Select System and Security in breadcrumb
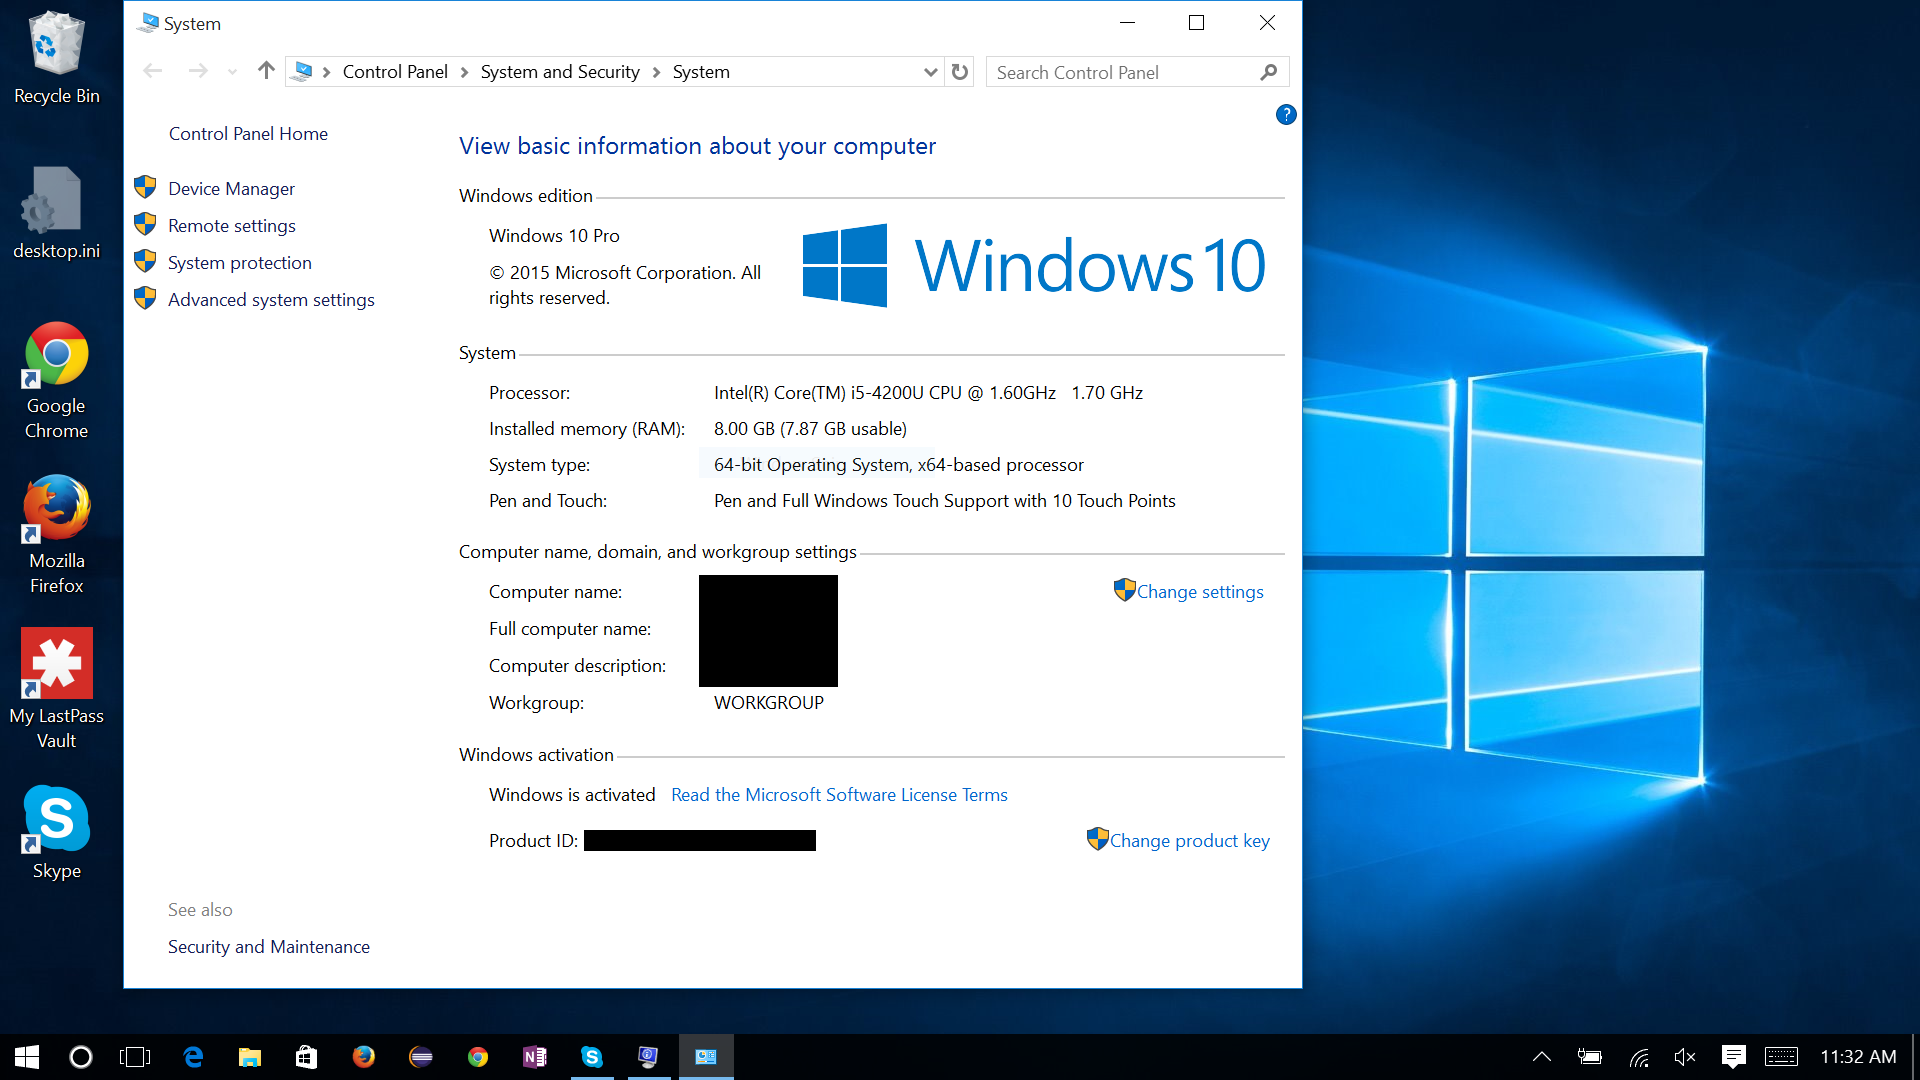 560,72
